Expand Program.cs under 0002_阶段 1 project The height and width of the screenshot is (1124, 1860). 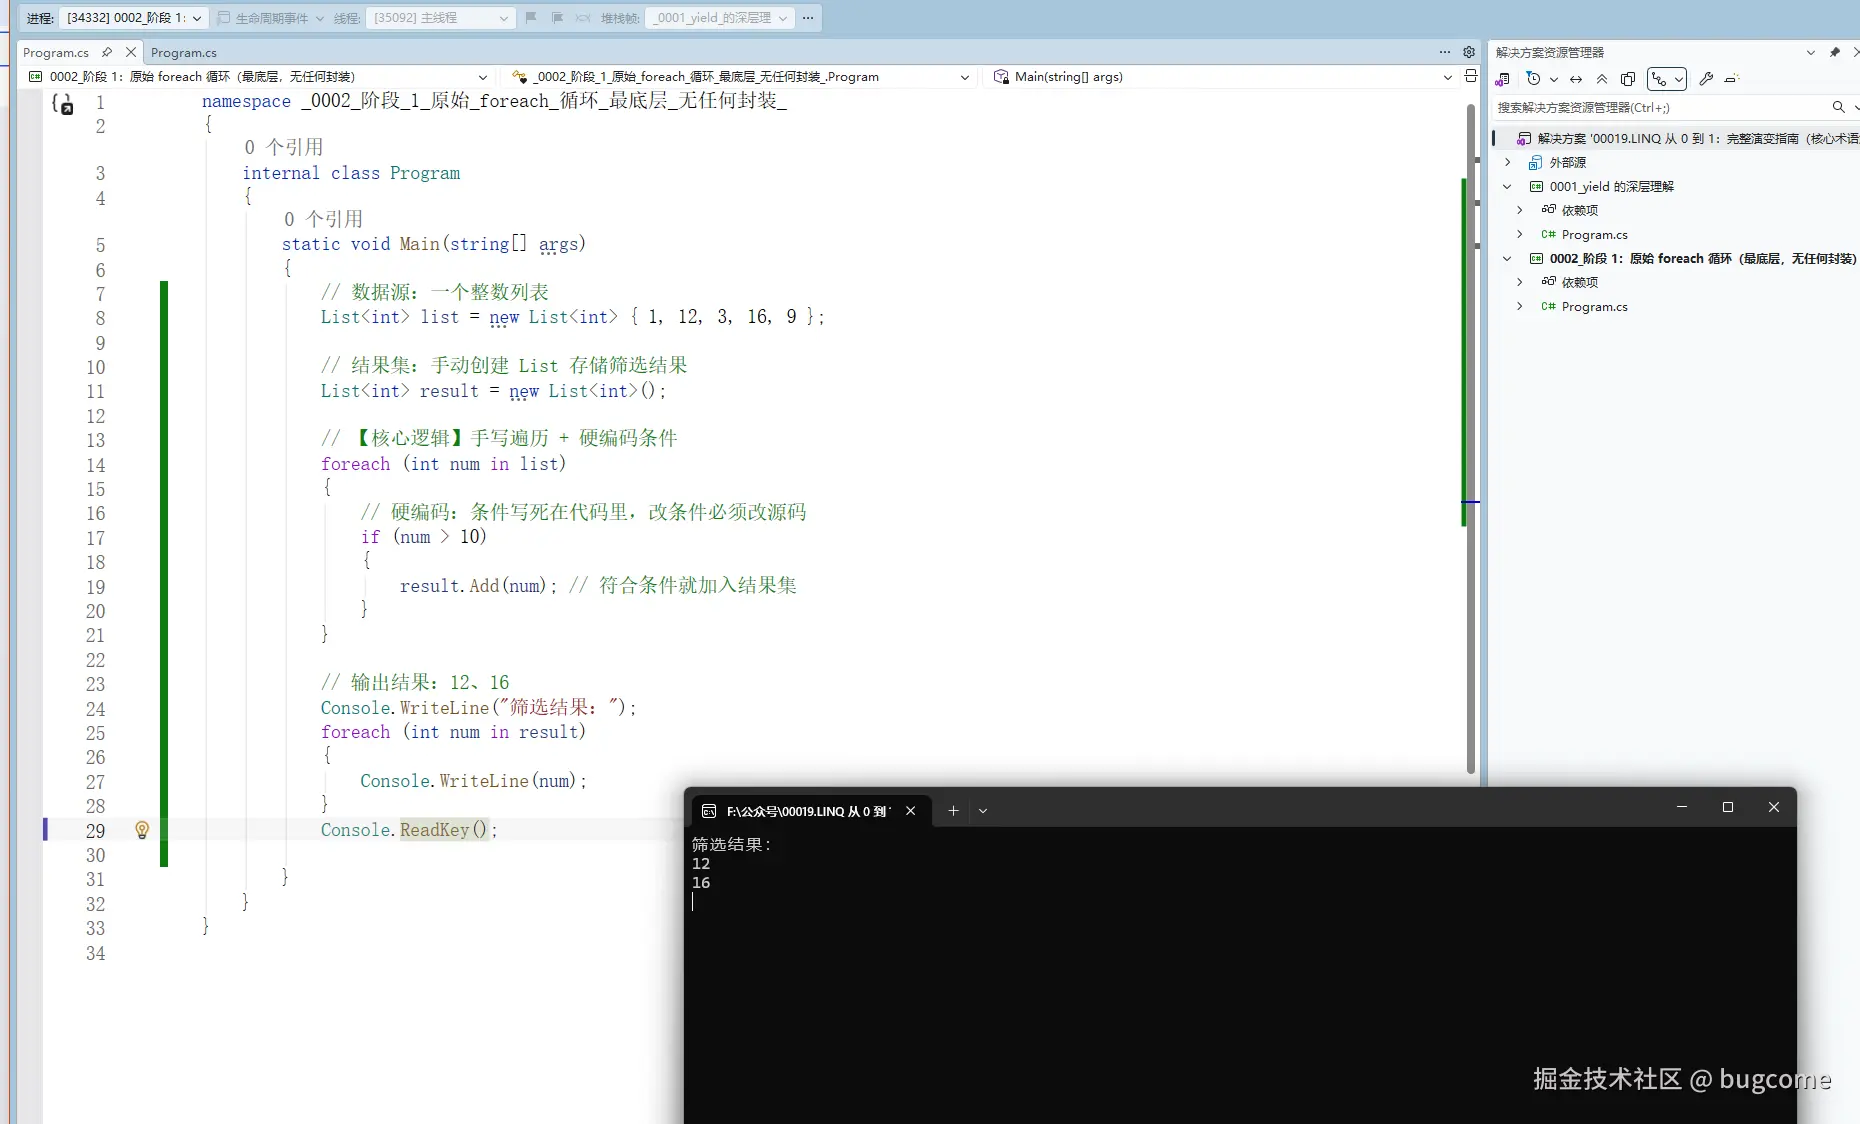tap(1520, 306)
